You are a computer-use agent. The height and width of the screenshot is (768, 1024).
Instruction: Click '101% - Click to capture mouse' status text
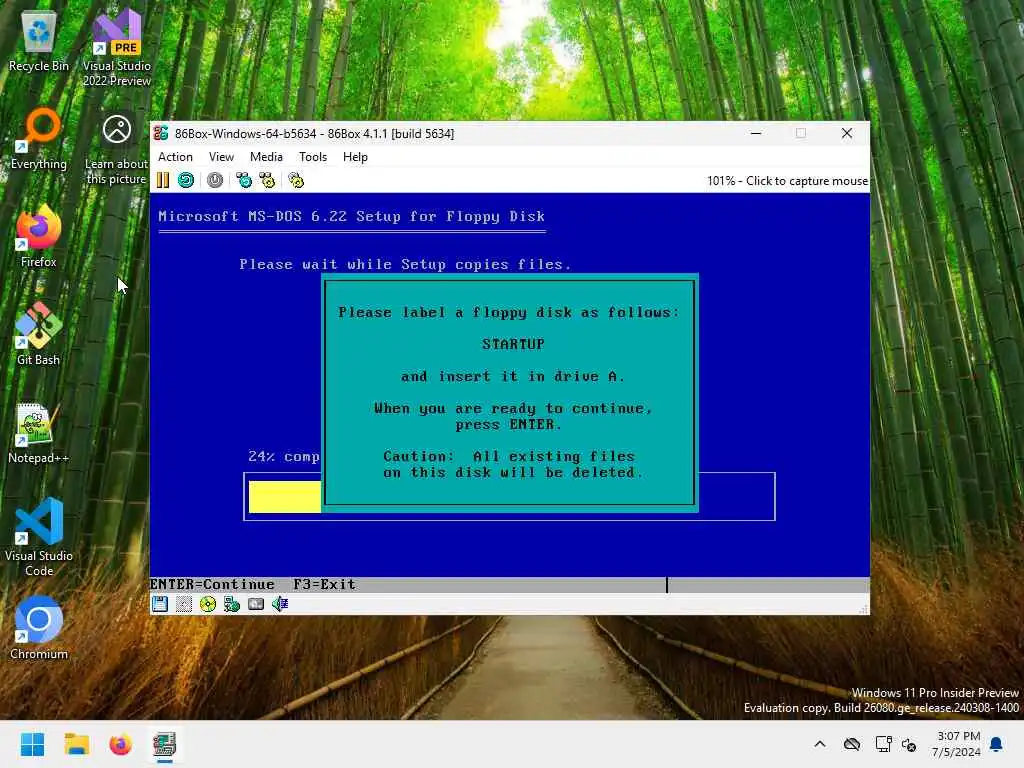787,181
